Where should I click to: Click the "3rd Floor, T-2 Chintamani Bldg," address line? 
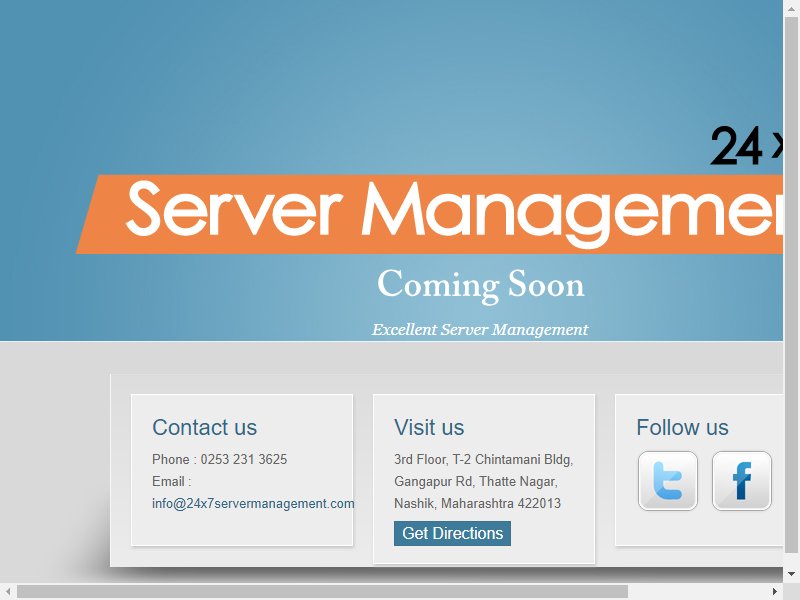pos(484,460)
